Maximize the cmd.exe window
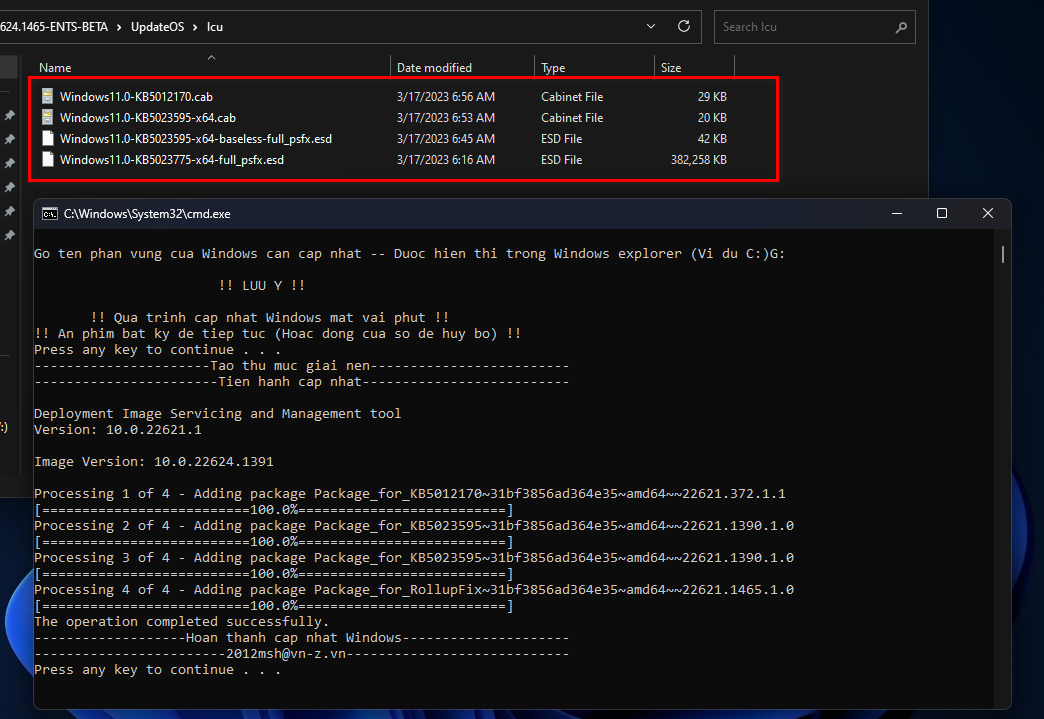Image resolution: width=1044 pixels, height=719 pixels. point(941,214)
